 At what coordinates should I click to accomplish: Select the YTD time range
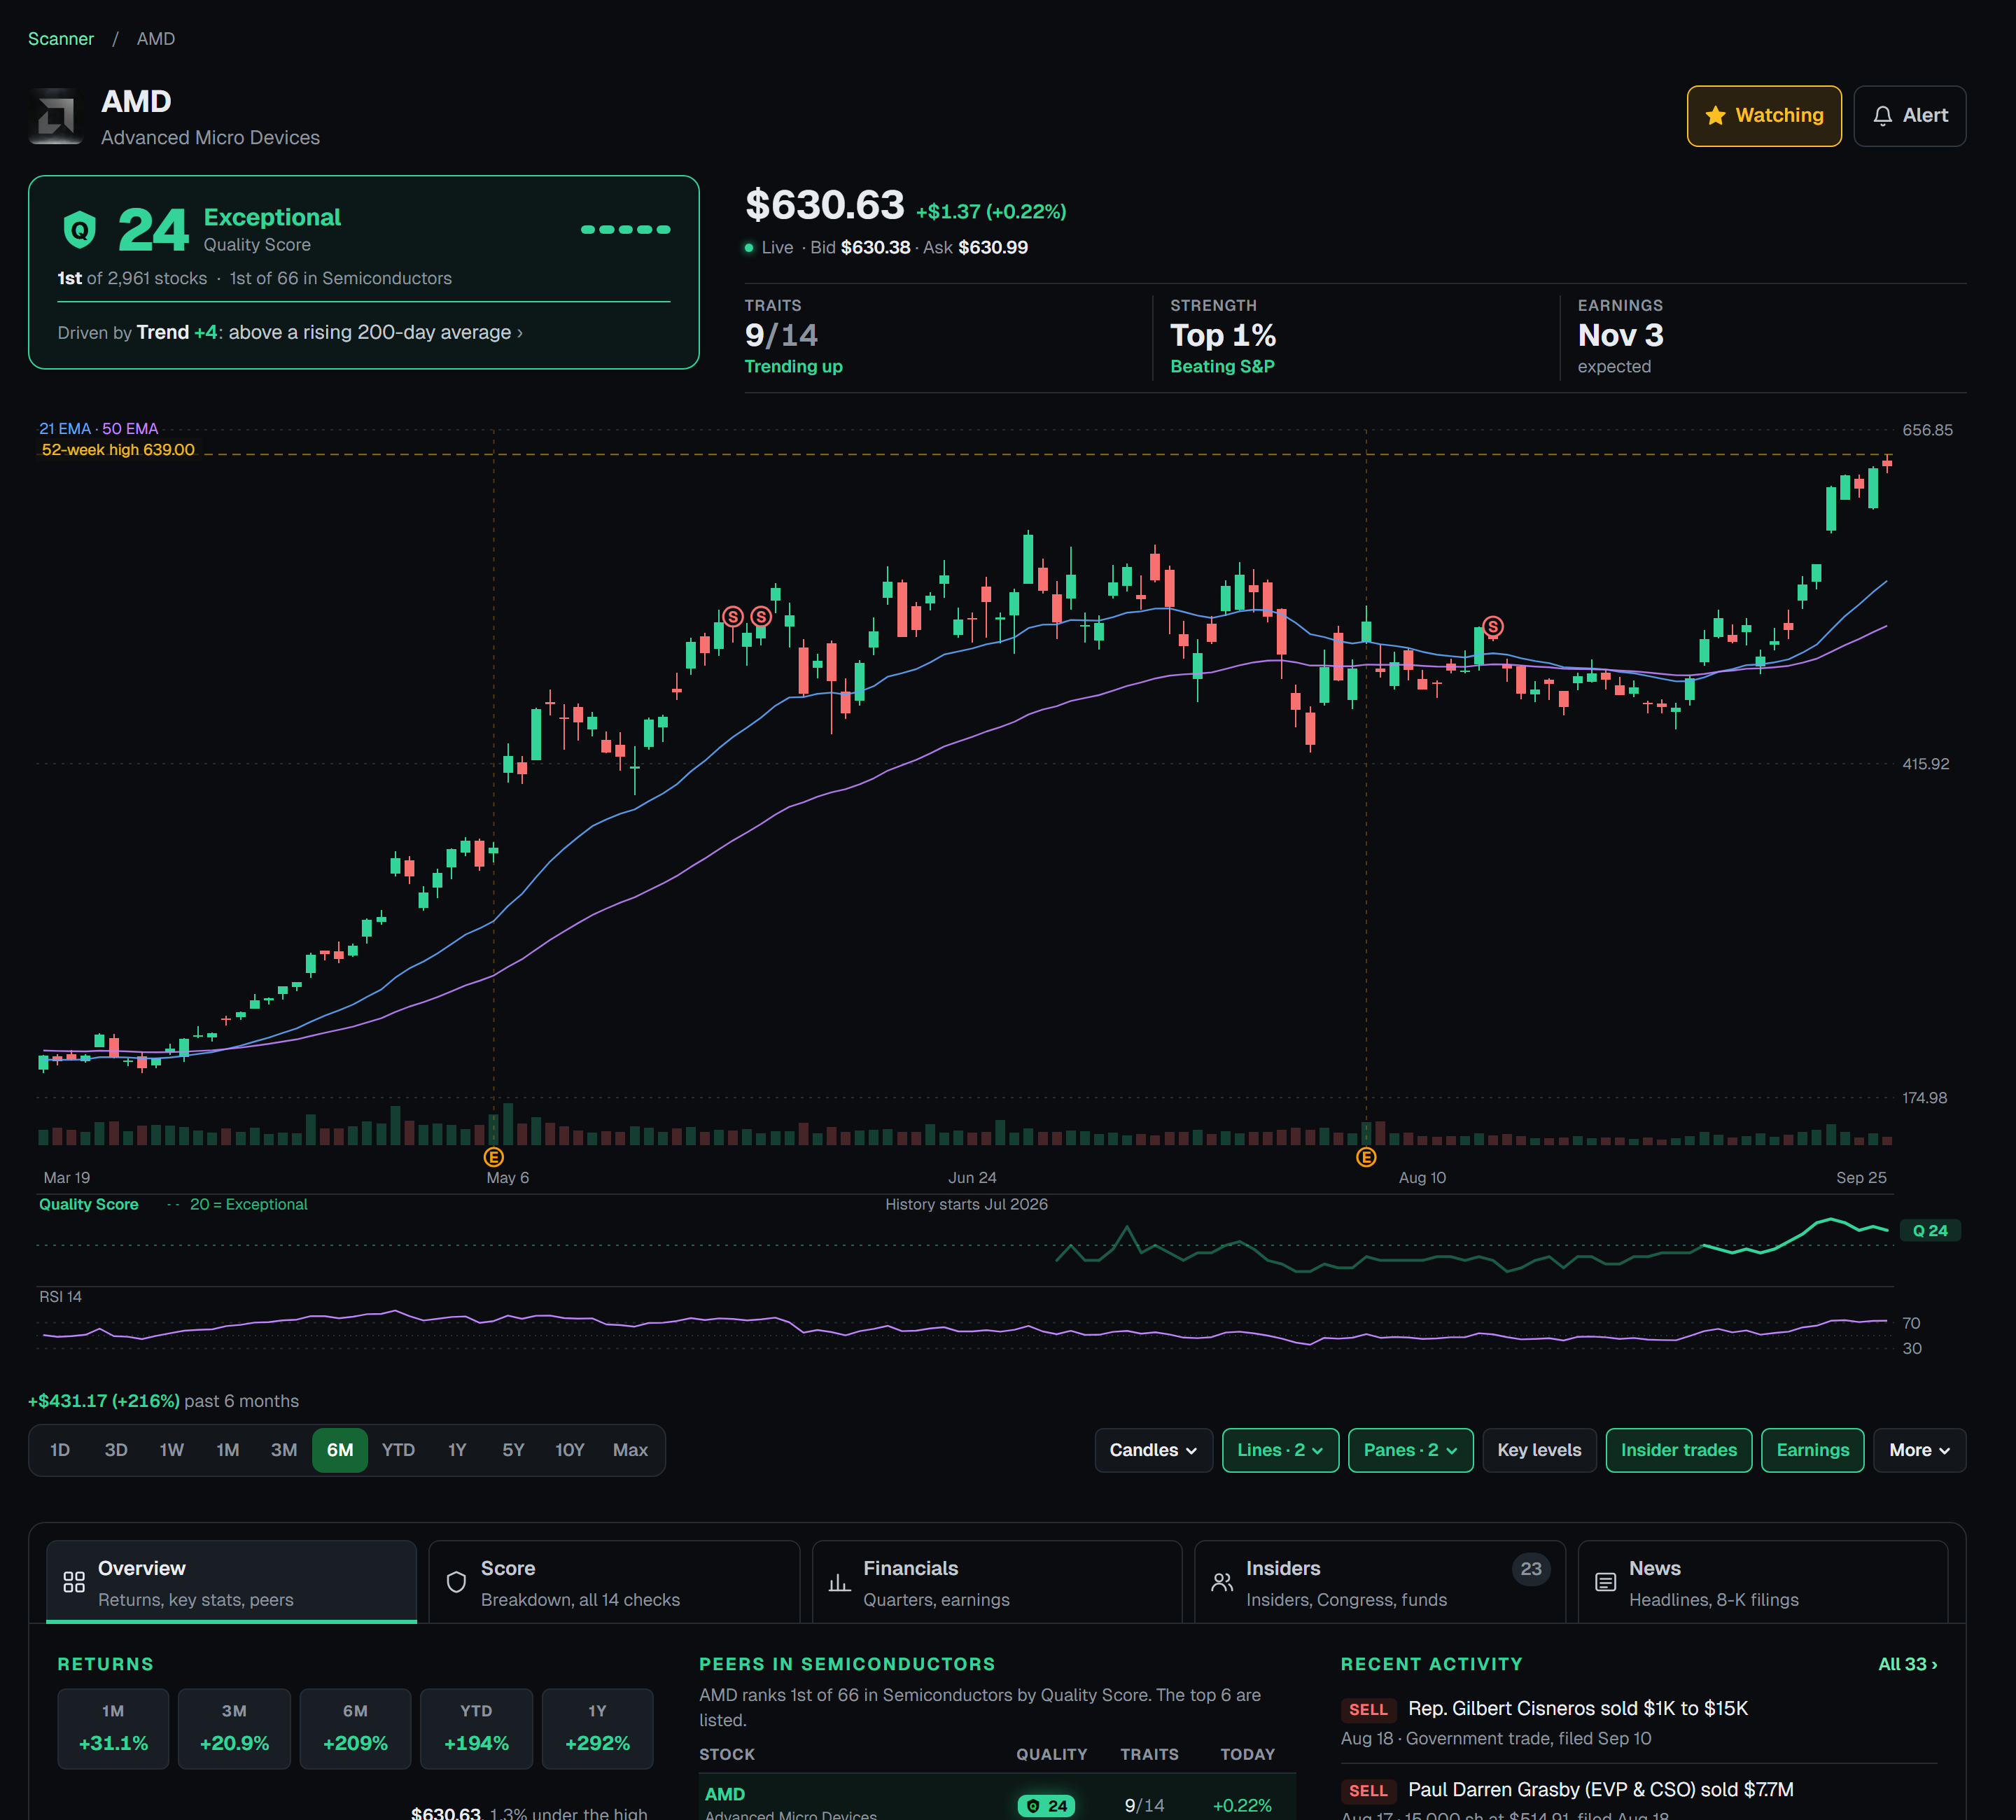[398, 1450]
